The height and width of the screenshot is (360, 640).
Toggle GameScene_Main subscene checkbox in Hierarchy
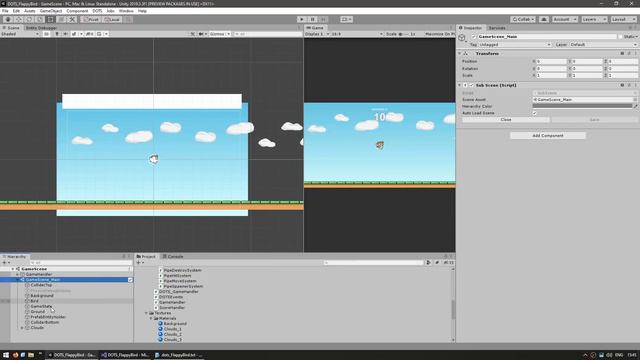[x=130, y=280]
